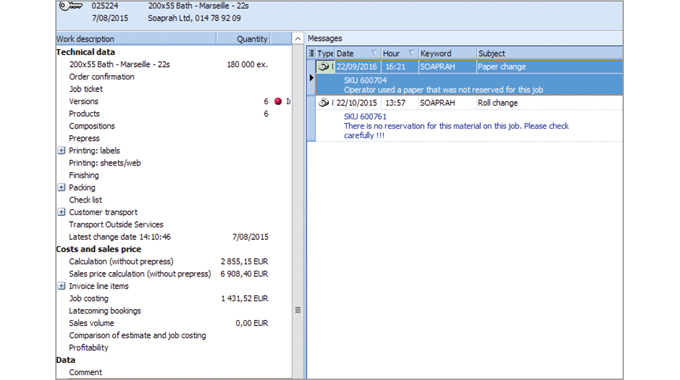
Task: Sort messages by Hour column header
Action: [x=399, y=53]
